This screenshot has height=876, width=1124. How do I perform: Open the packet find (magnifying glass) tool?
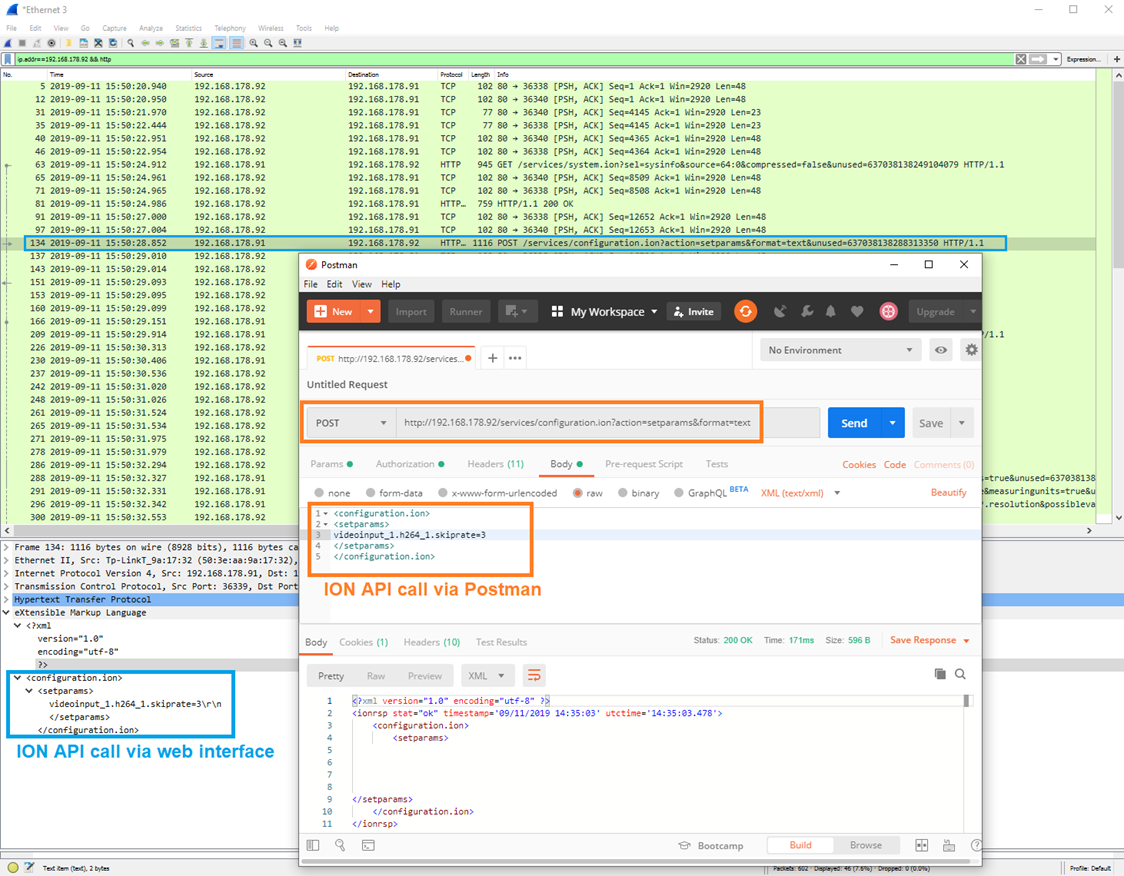pos(130,44)
